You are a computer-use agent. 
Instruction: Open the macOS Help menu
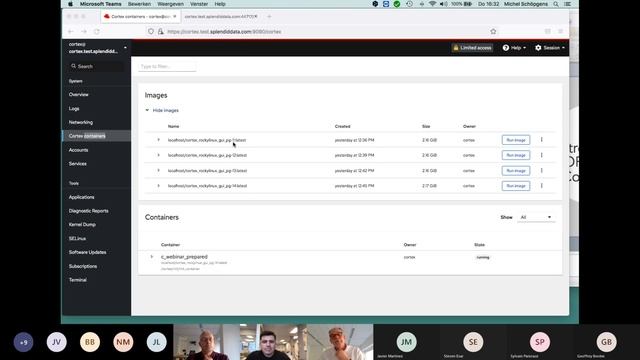pos(220,4)
